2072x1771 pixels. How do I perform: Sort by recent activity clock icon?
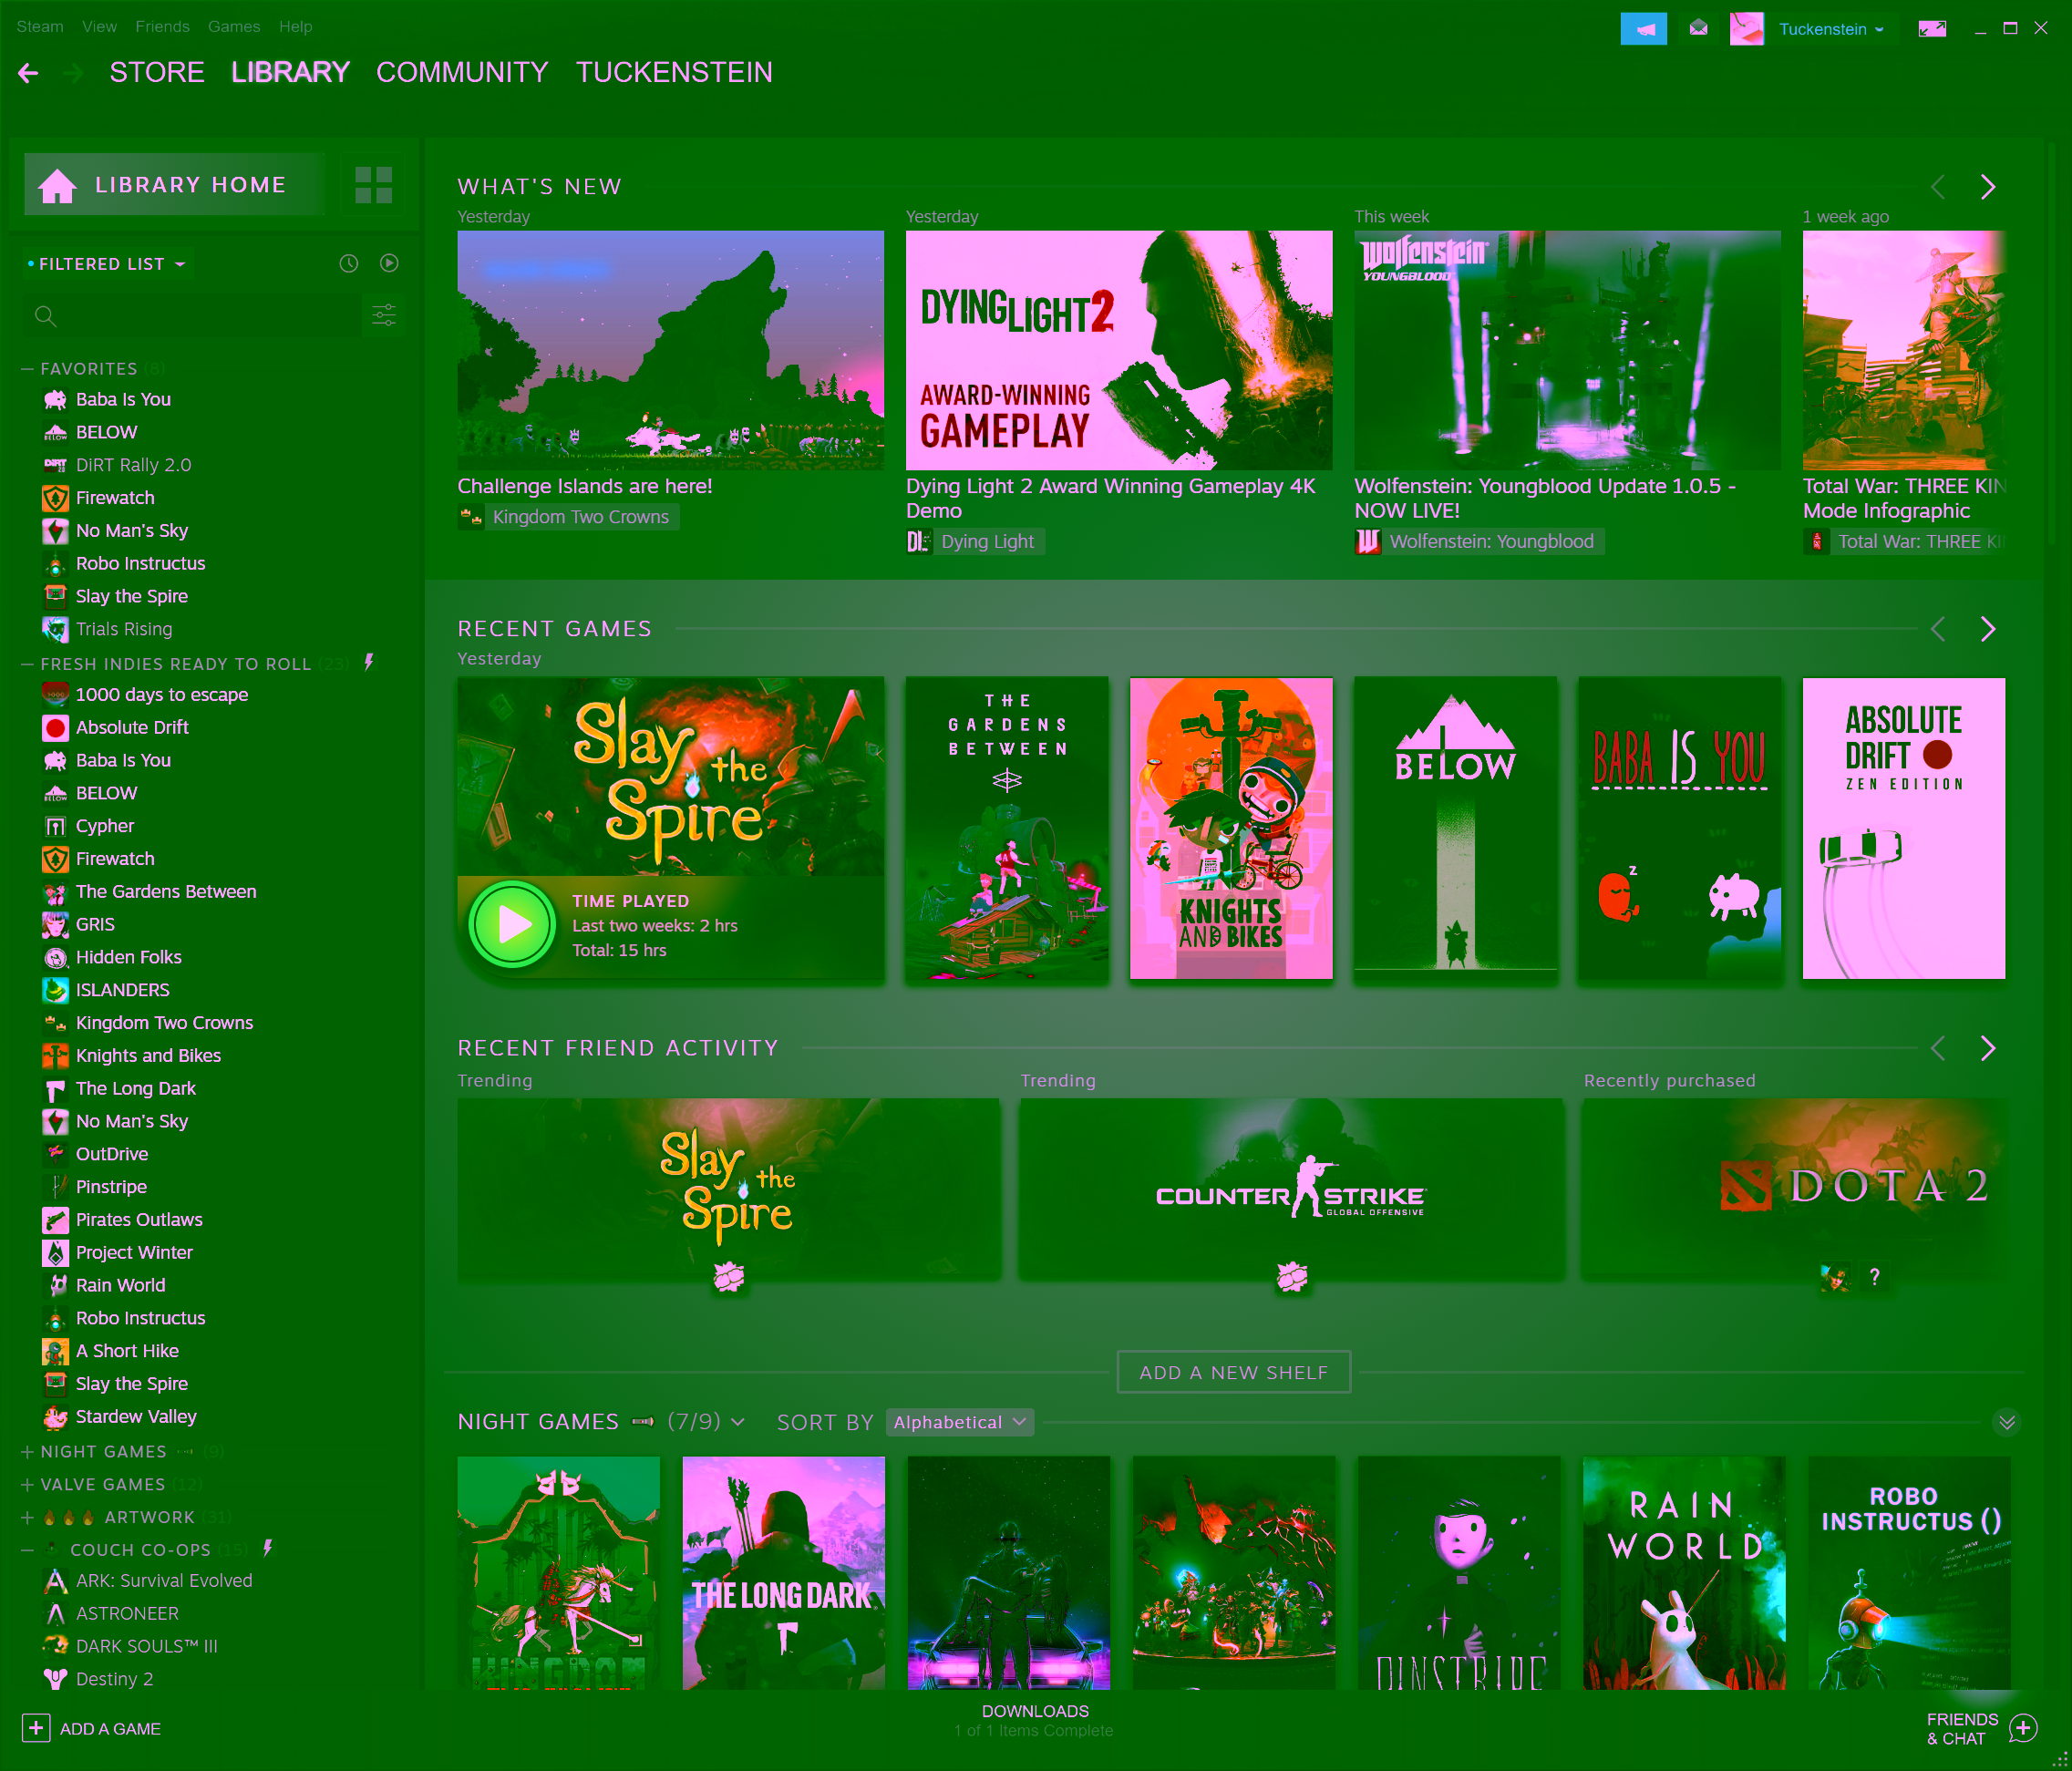pyautogui.click(x=348, y=263)
